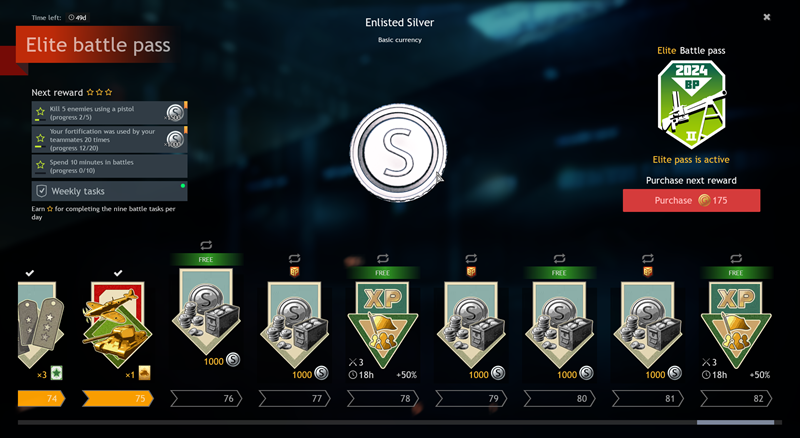
Task: Select the Kill 5 enemies using pistol task
Action: click(x=109, y=113)
